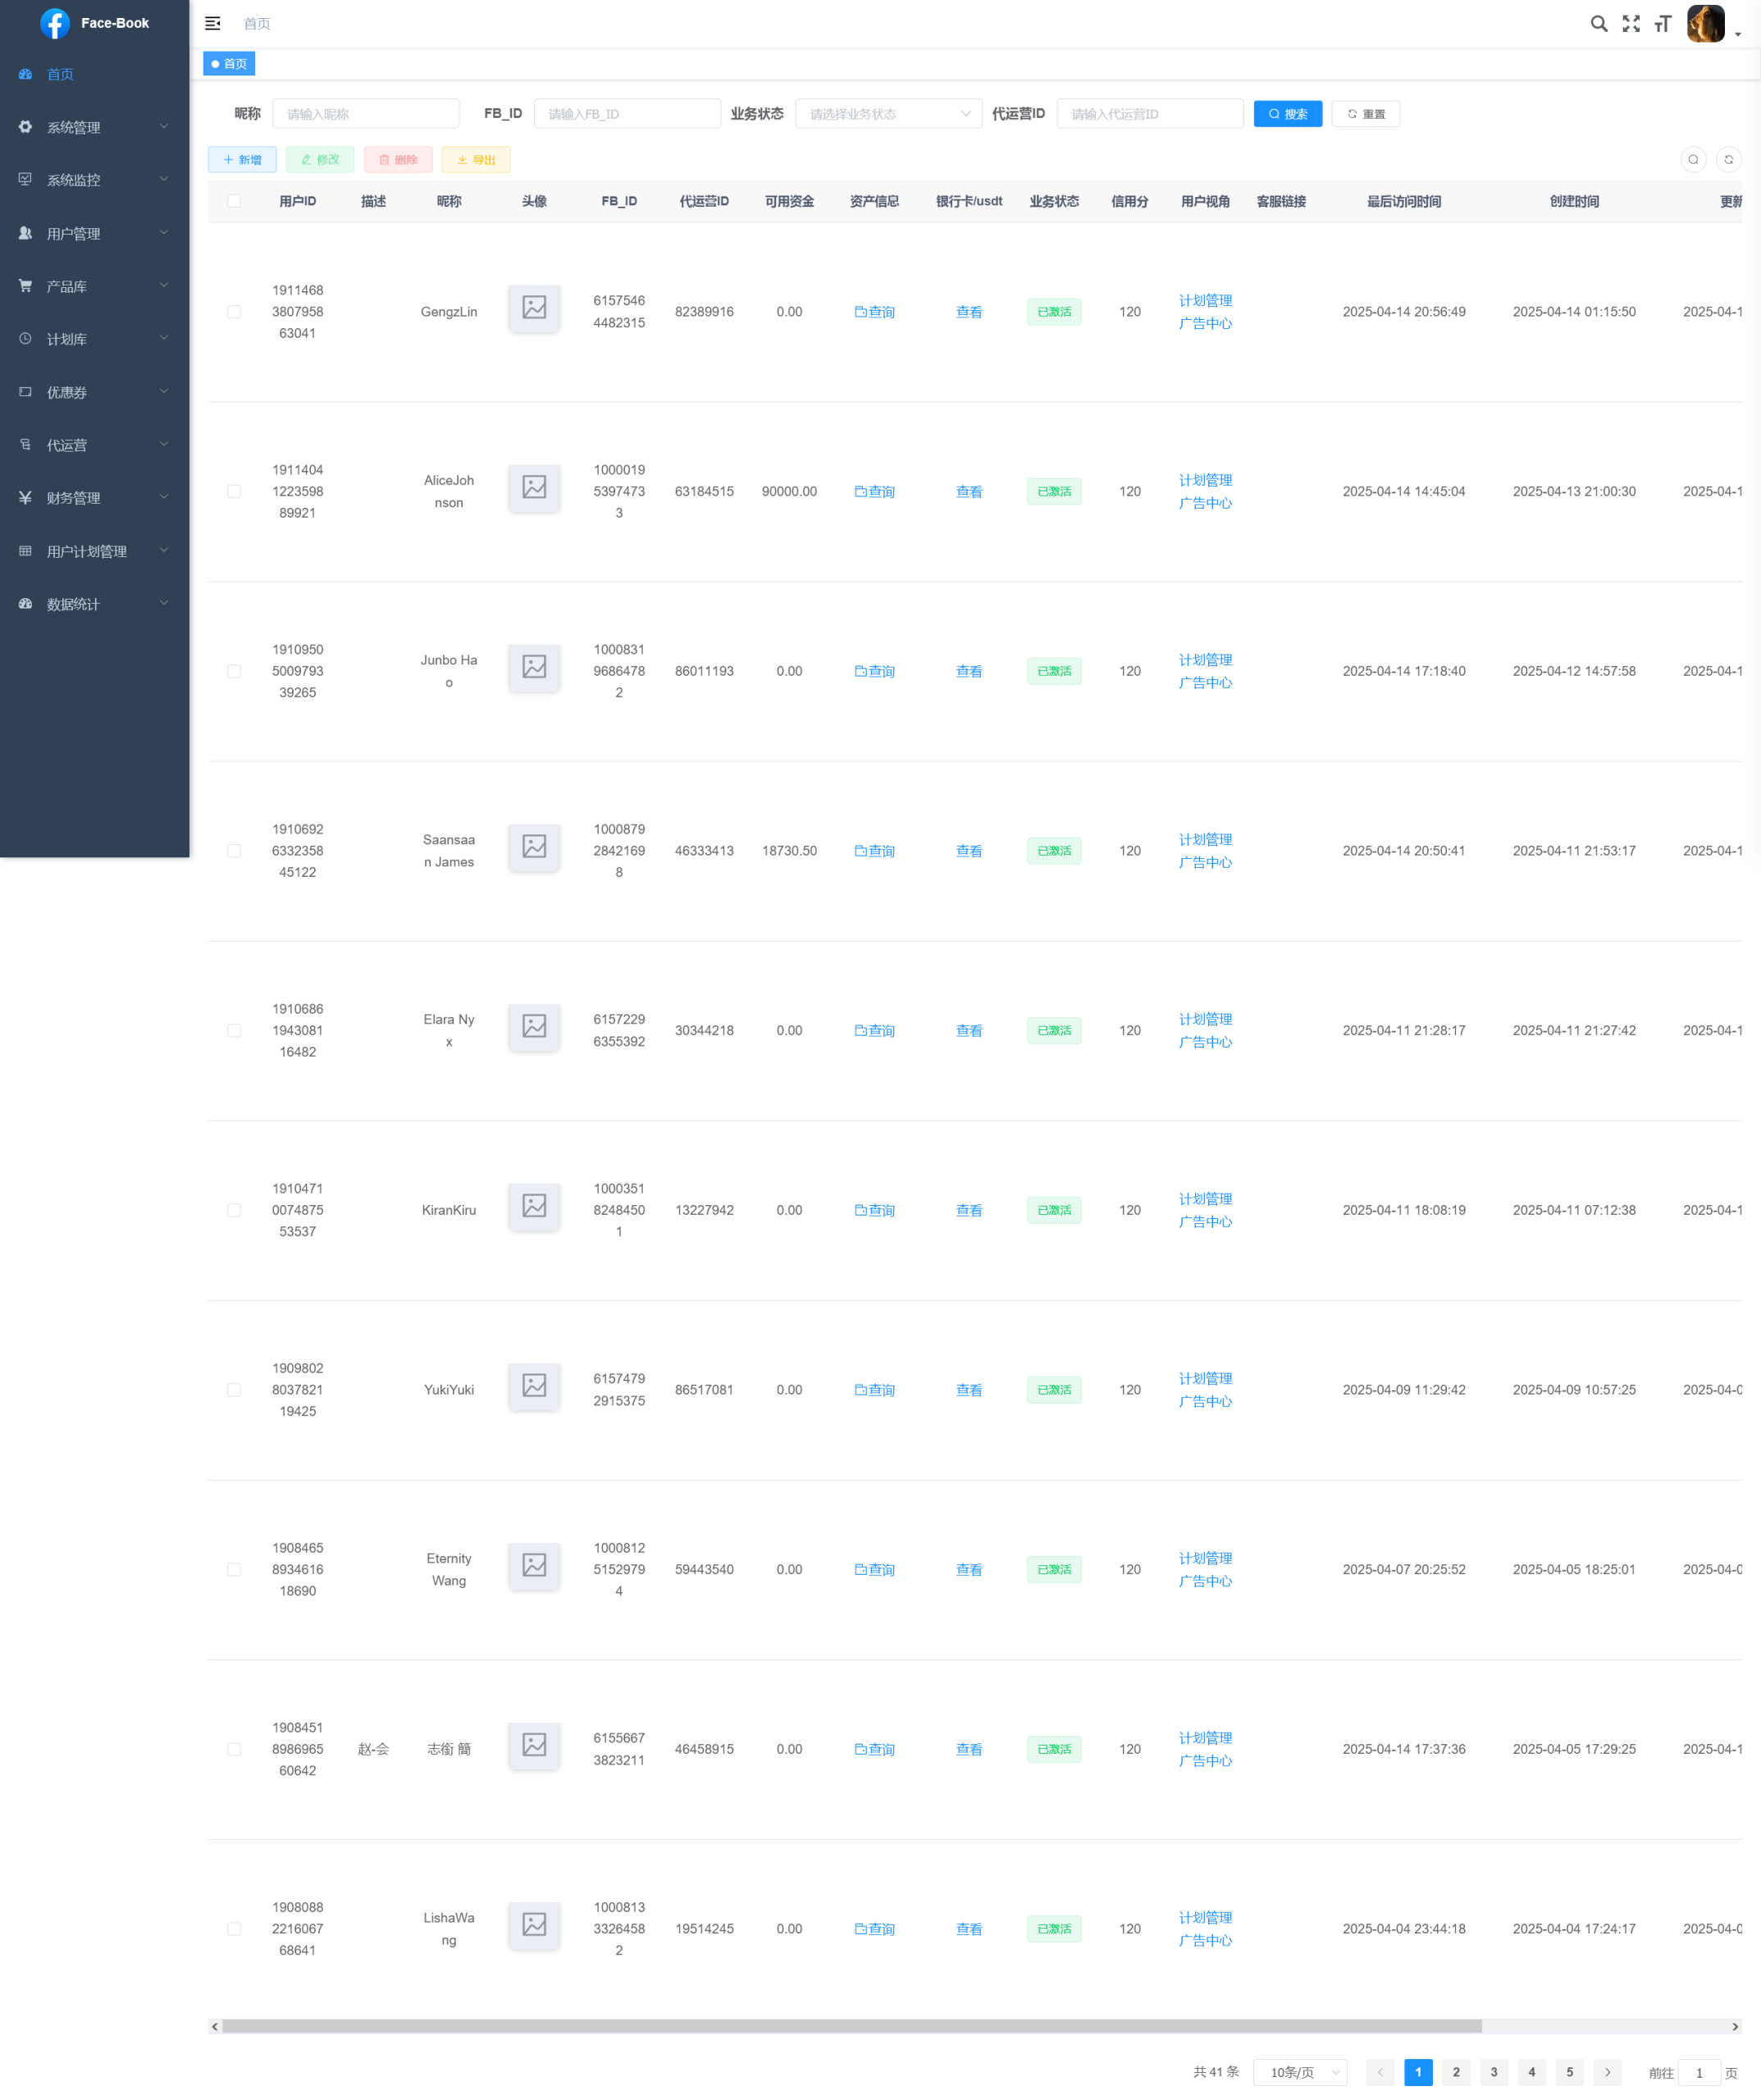Collapse sidebar with hamburger icon
Viewport: 1761px width, 2100px height.
[213, 23]
